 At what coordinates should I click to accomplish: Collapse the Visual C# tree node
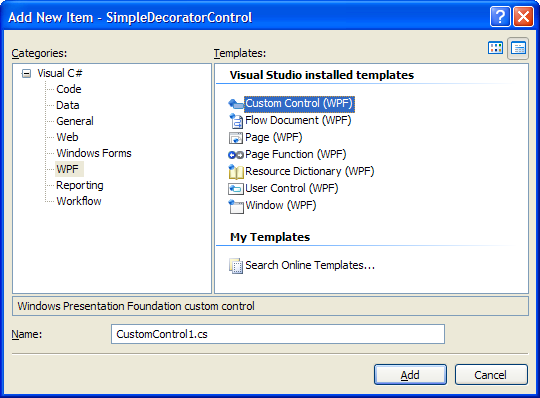tap(26, 73)
